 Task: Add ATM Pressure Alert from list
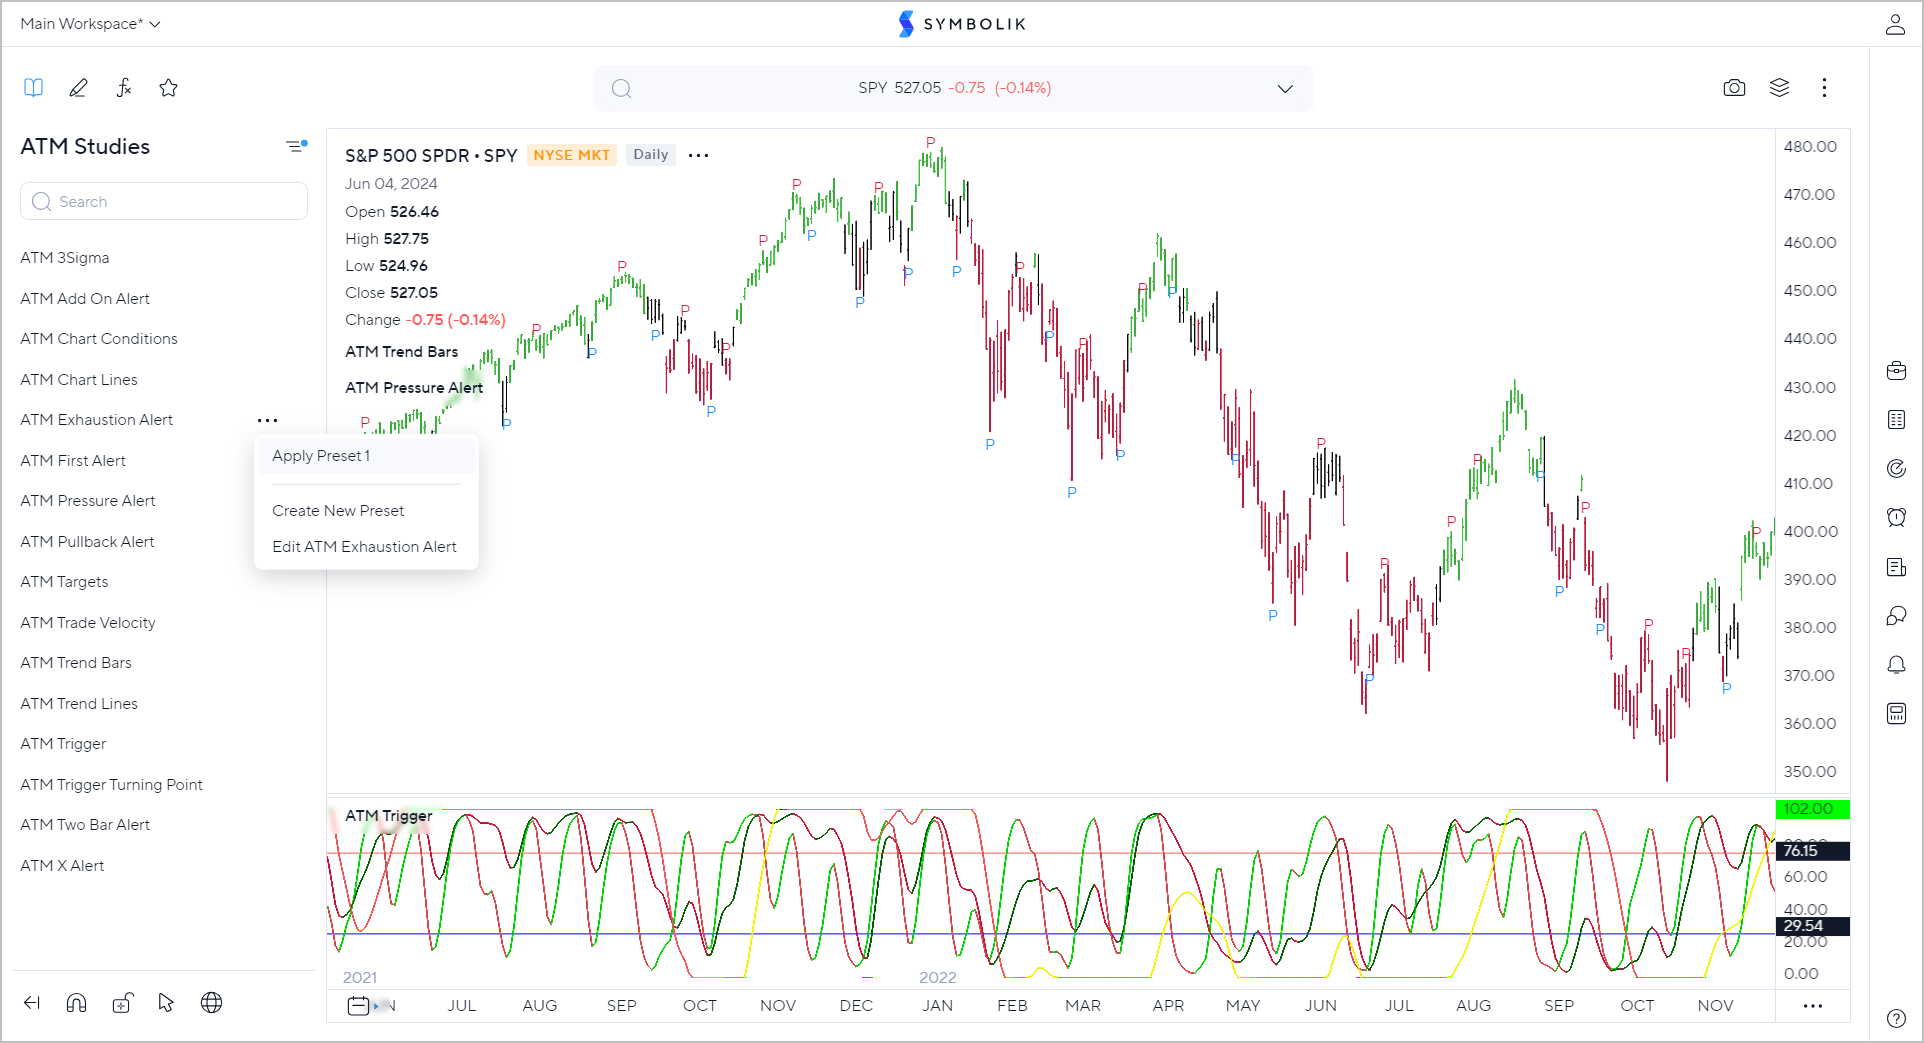coord(88,501)
